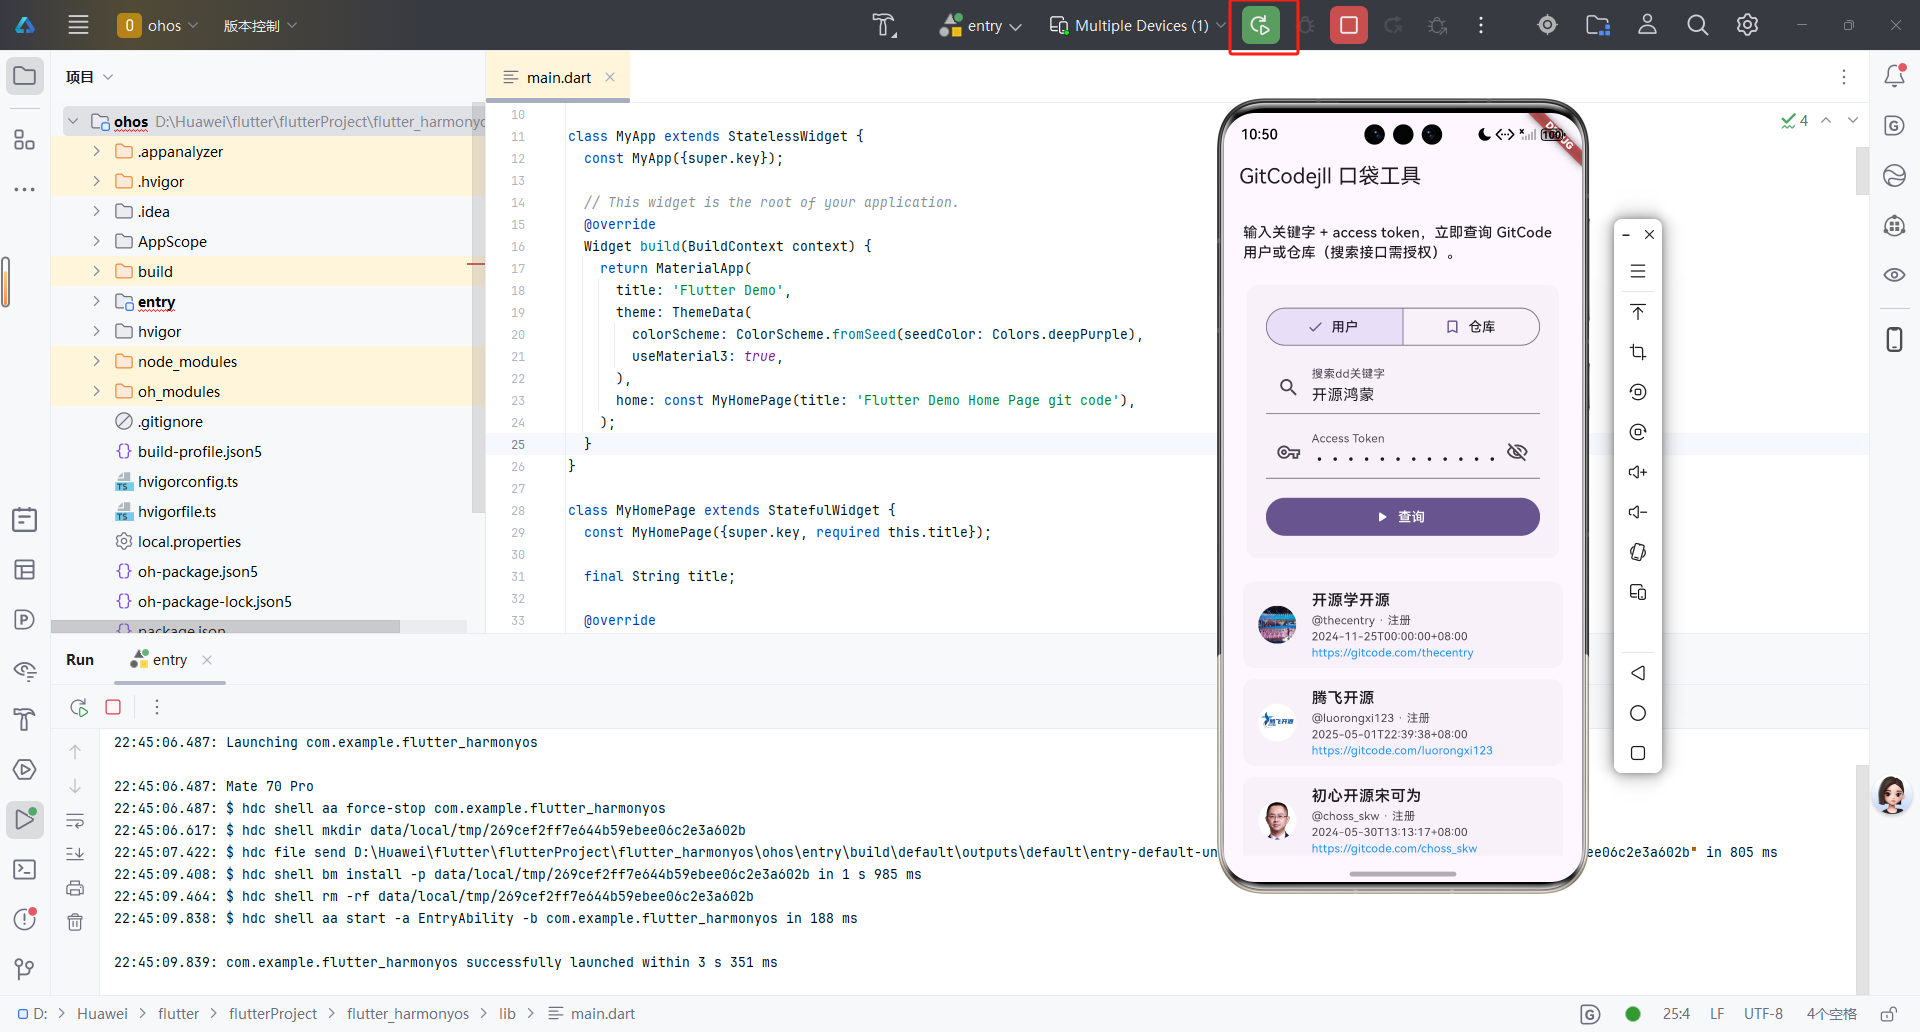The height and width of the screenshot is (1032, 1920).
Task: Reveal the hidden Access Token
Action: (1517, 451)
